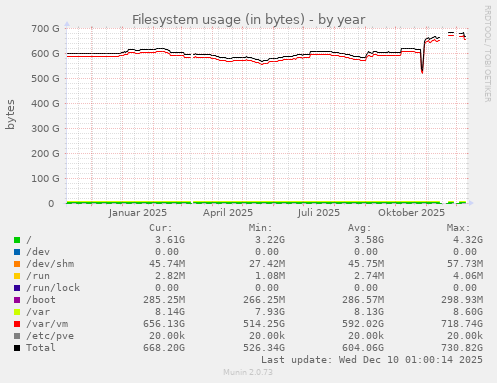The height and width of the screenshot is (383, 497).
Task: Click the /var/vm max value 718.74G
Action: pyautogui.click(x=462, y=324)
